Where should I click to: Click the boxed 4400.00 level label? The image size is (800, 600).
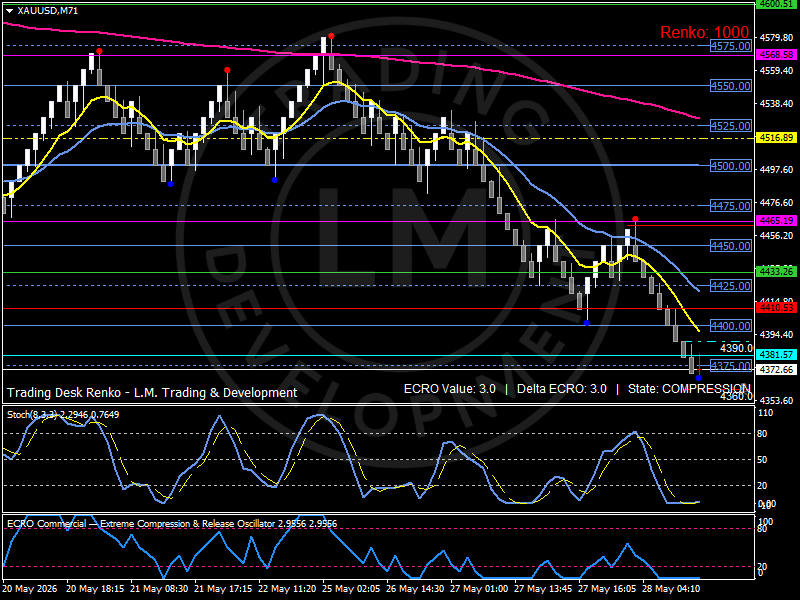(x=731, y=326)
